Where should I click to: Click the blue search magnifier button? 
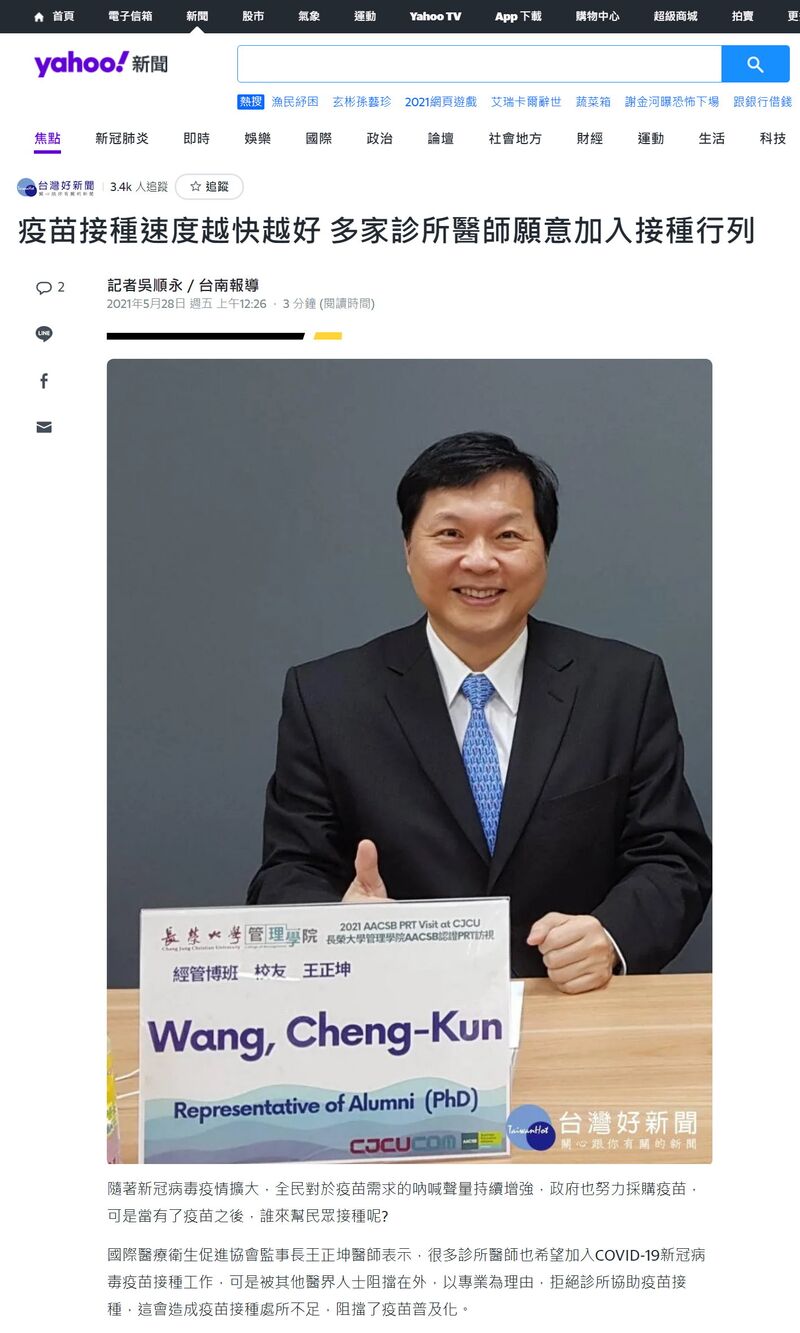click(x=755, y=64)
